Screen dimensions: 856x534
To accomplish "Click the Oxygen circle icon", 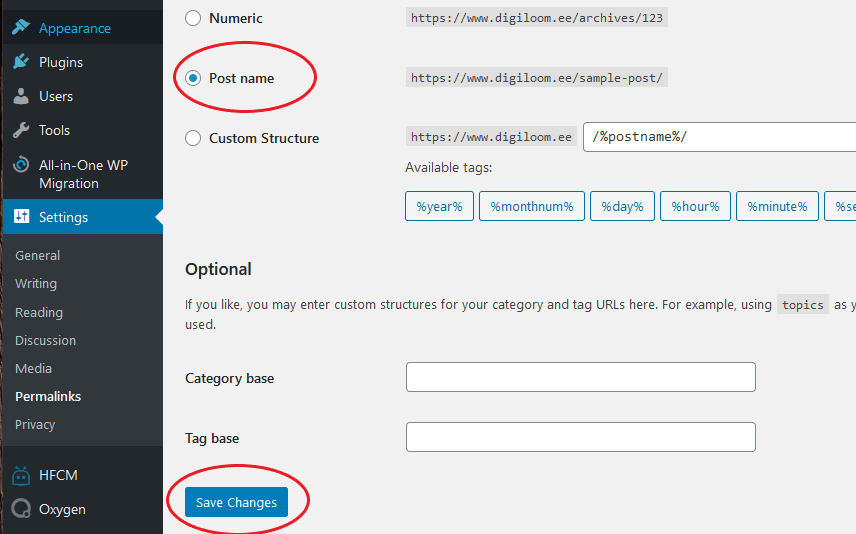I will point(21,508).
